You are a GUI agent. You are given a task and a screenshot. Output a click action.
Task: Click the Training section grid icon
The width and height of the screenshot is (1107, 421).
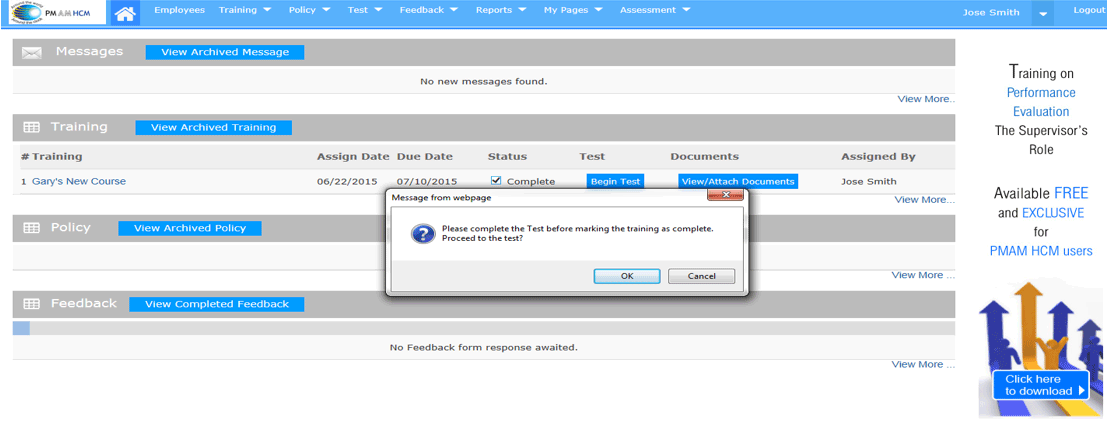pyautogui.click(x=31, y=128)
